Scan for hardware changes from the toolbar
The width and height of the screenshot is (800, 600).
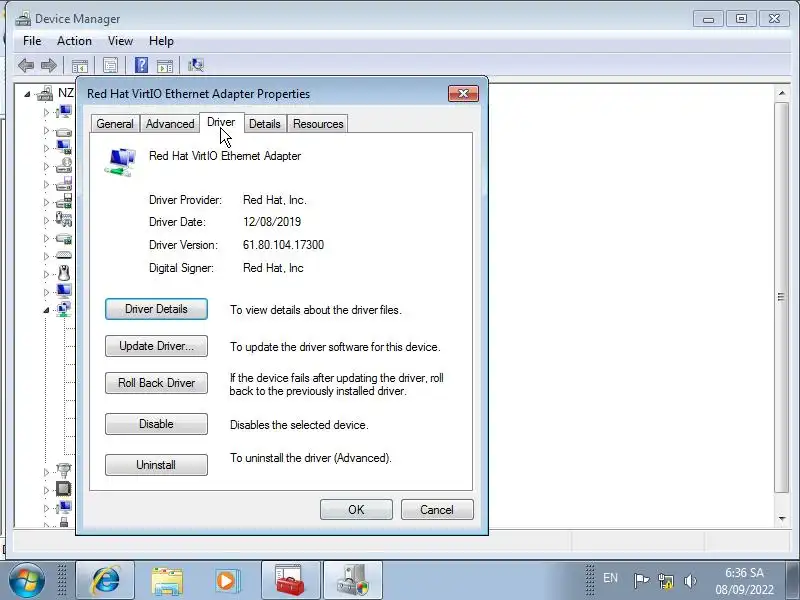tap(196, 65)
